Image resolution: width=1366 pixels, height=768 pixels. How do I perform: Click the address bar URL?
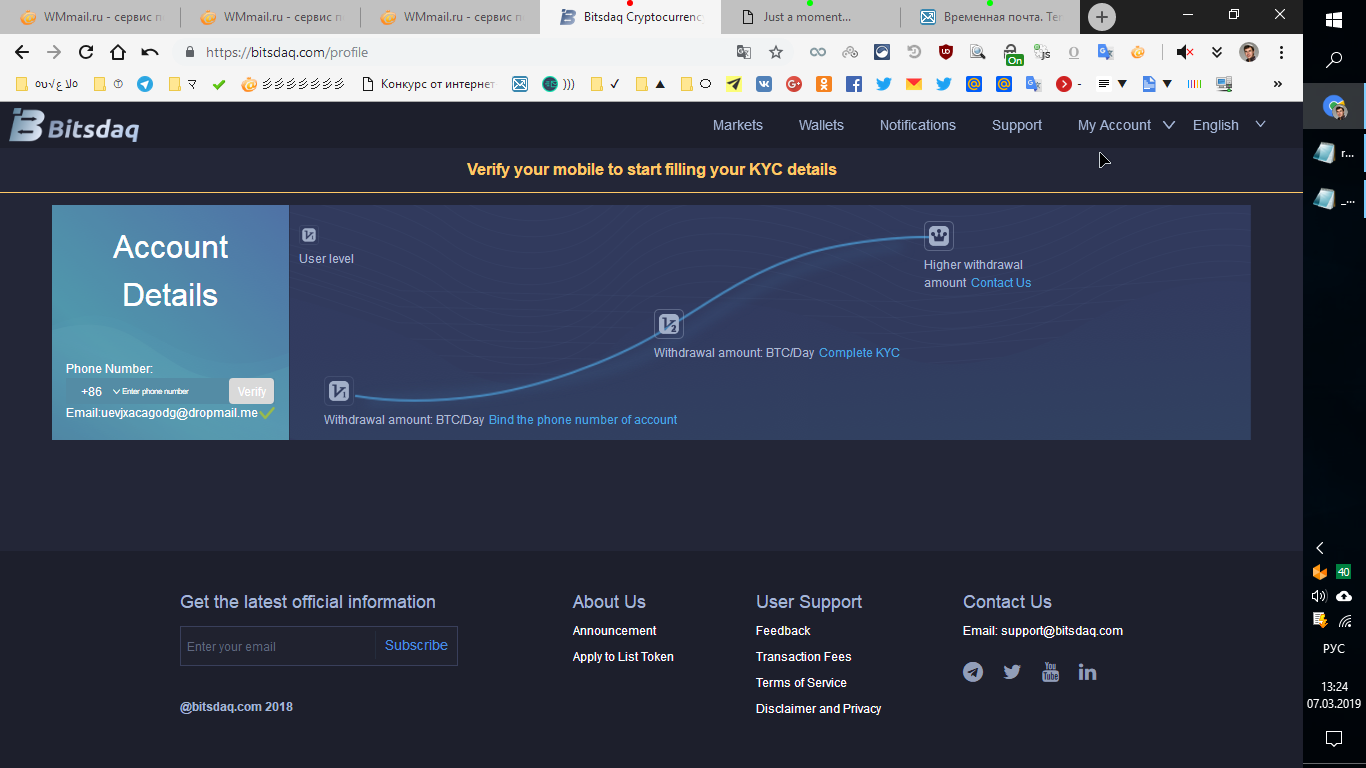[287, 52]
